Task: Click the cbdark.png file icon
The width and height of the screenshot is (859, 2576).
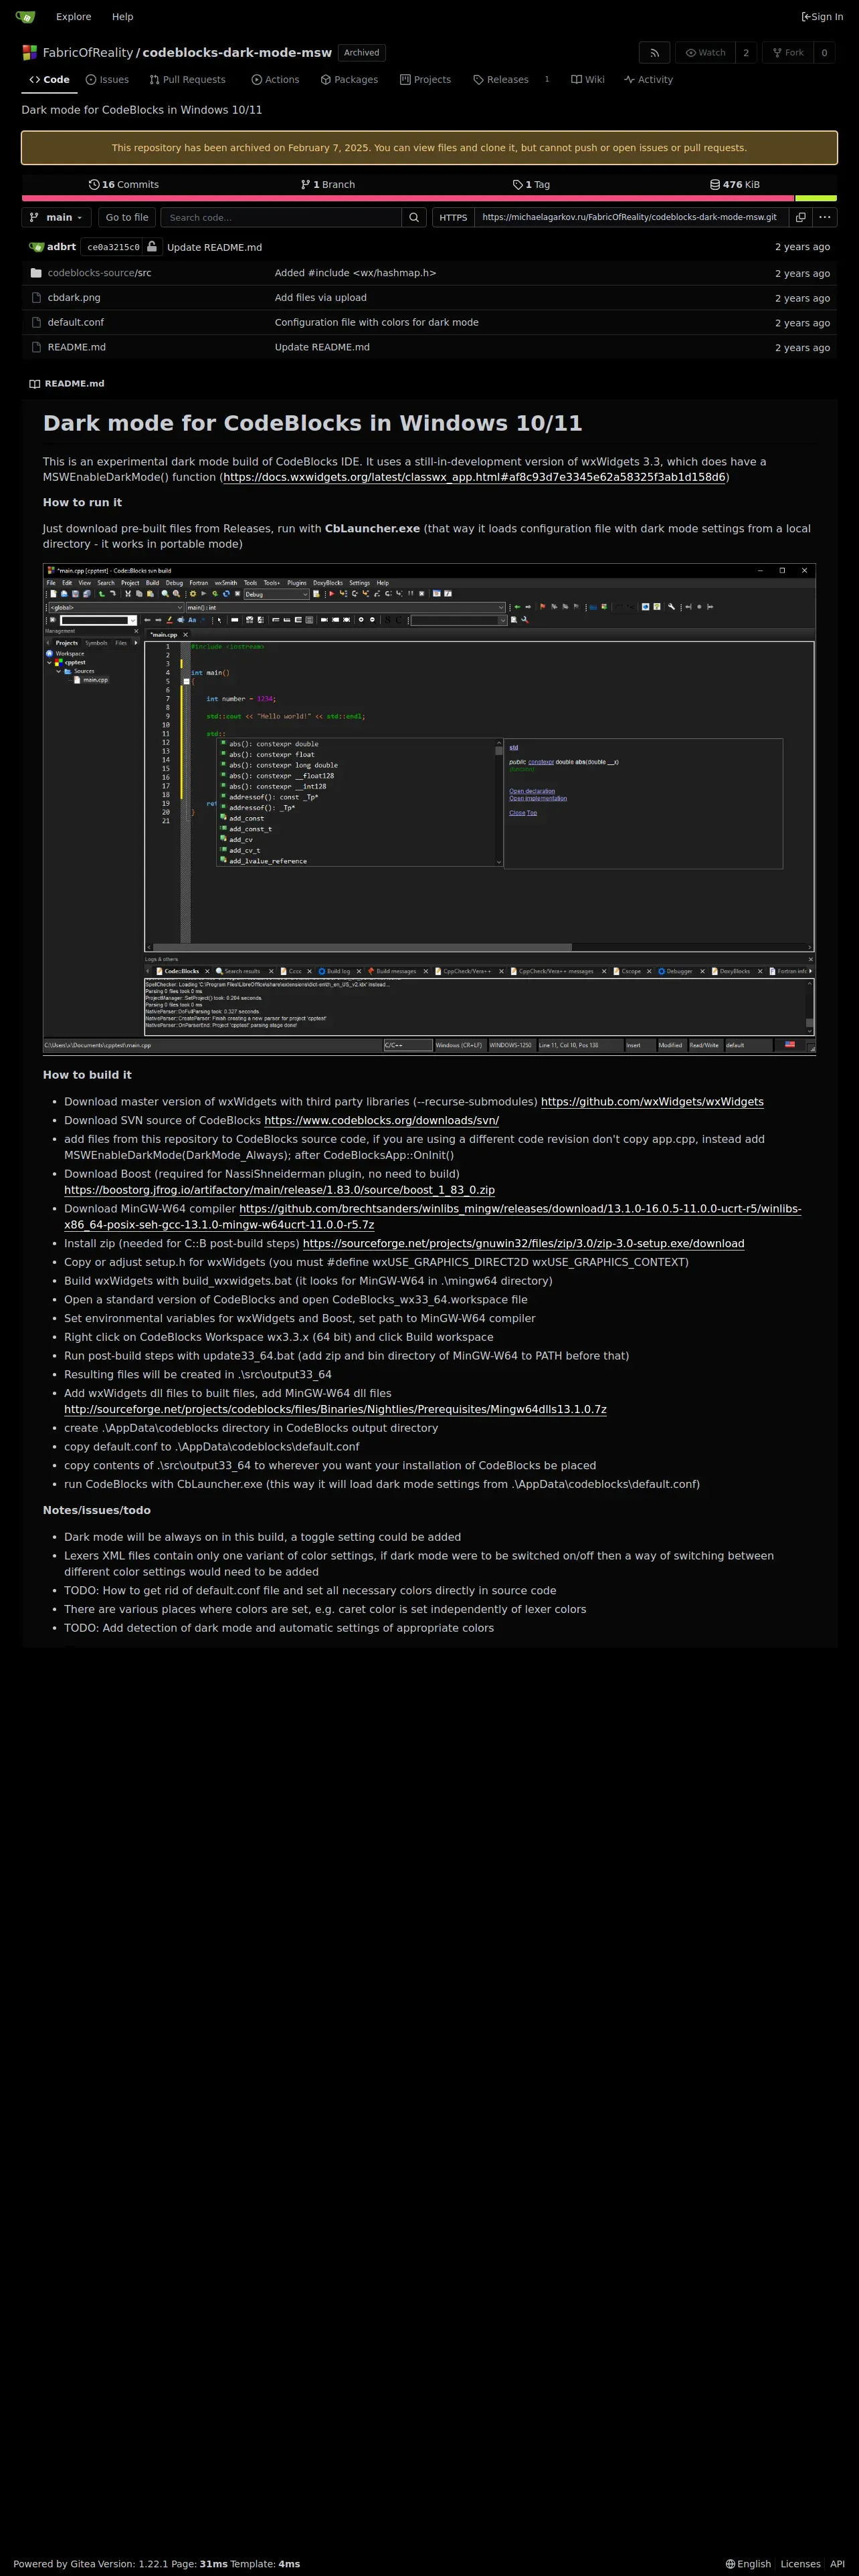Action: [x=36, y=298]
